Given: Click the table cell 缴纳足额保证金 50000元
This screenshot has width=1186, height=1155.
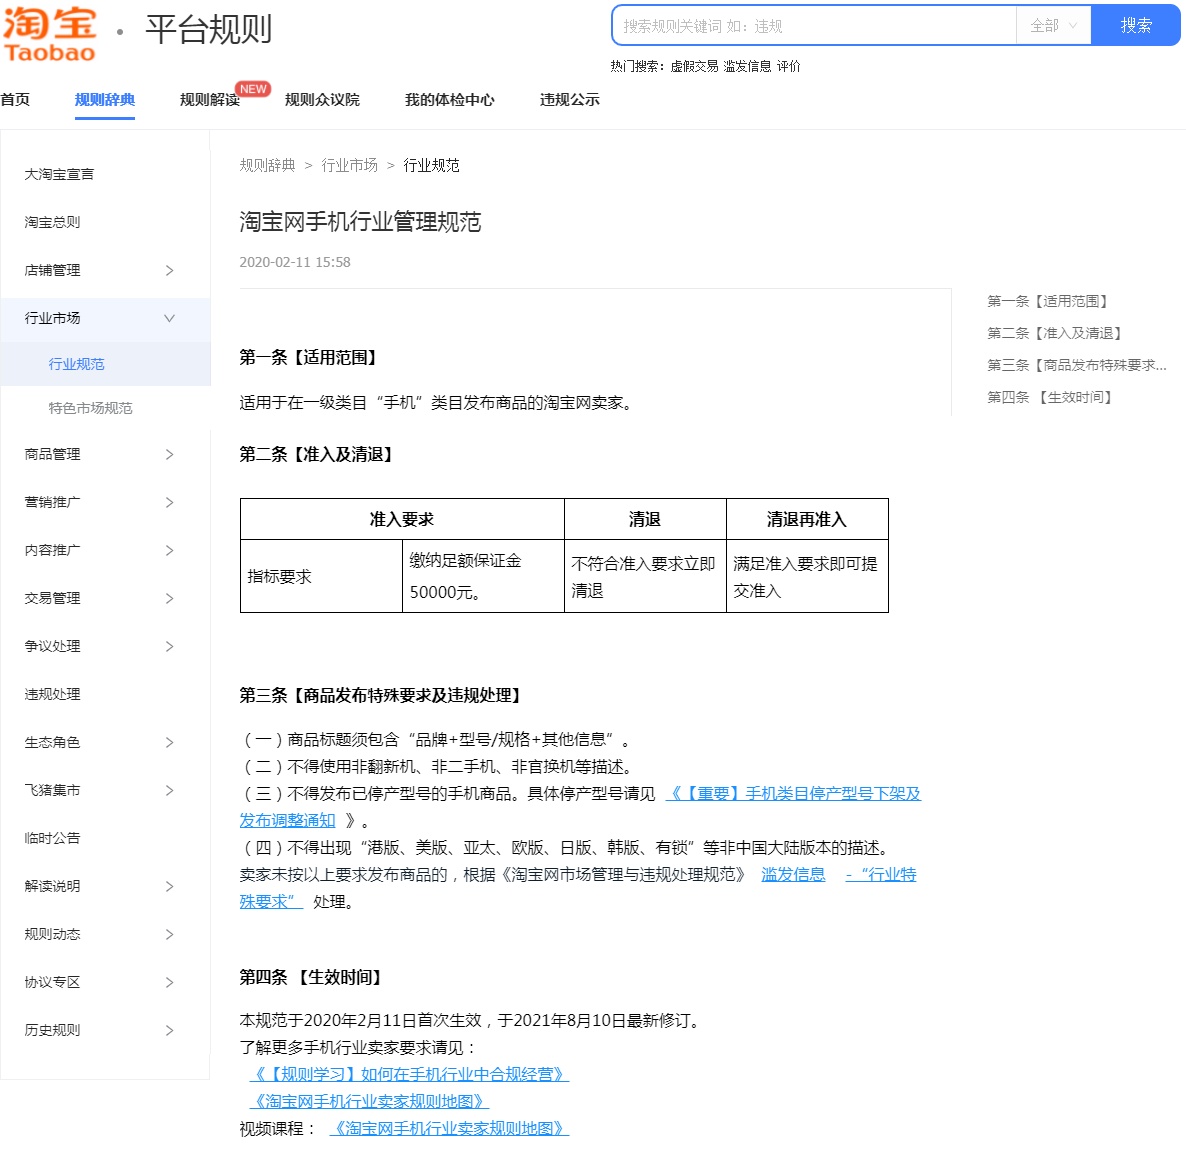Looking at the screenshot, I should [x=483, y=576].
